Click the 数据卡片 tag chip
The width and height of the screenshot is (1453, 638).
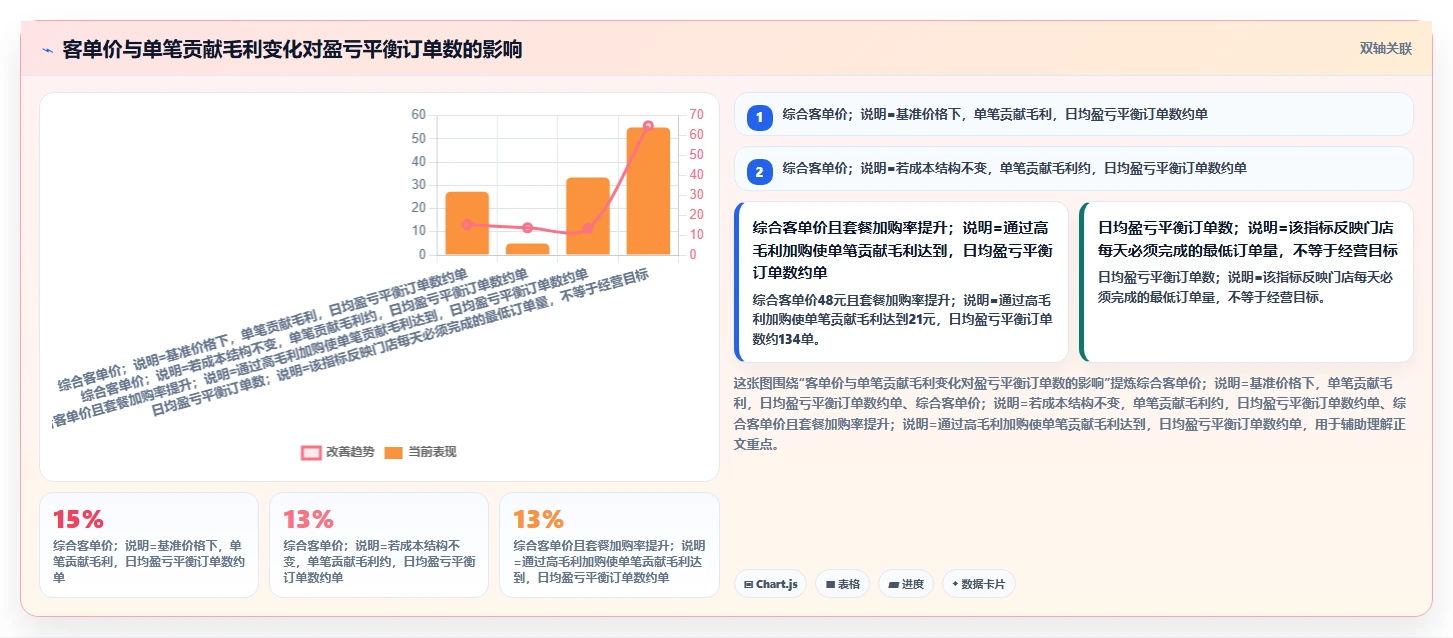pos(979,584)
